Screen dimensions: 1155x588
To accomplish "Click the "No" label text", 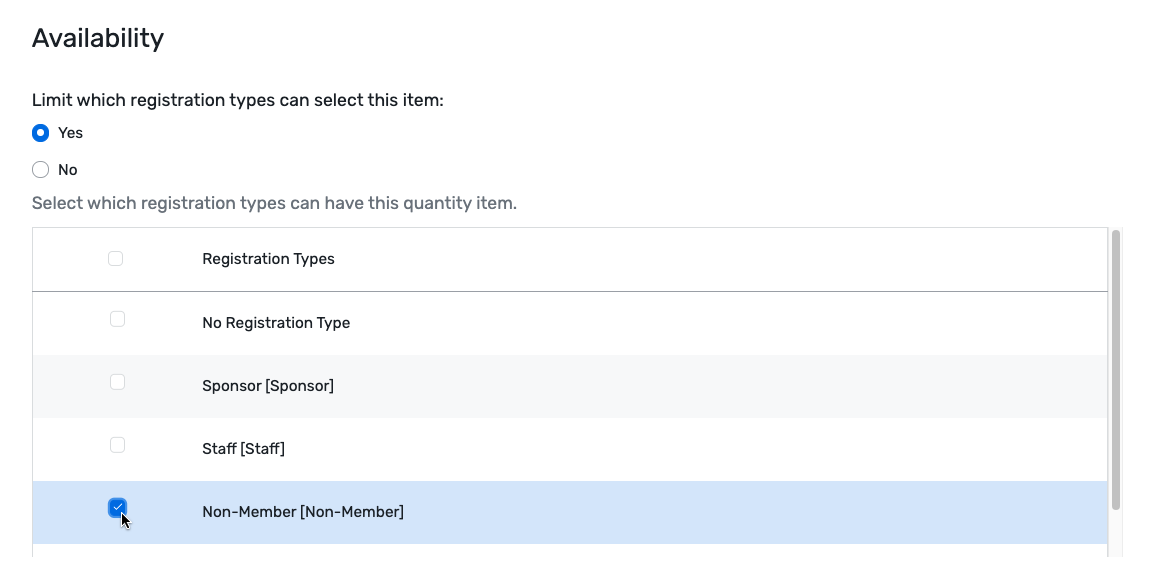I will 68,169.
